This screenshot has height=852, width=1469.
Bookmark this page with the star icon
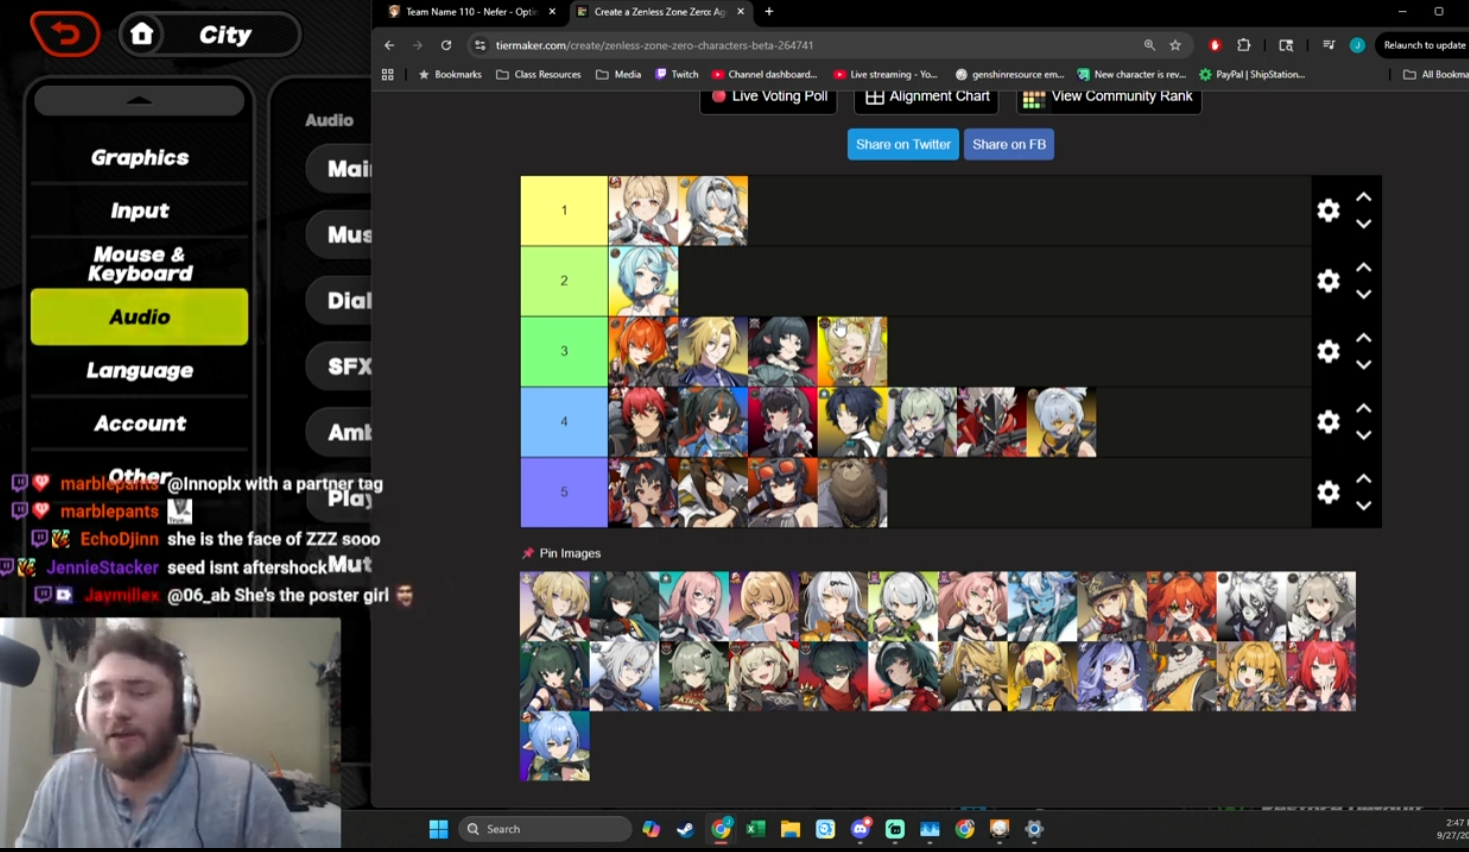coord(1175,45)
